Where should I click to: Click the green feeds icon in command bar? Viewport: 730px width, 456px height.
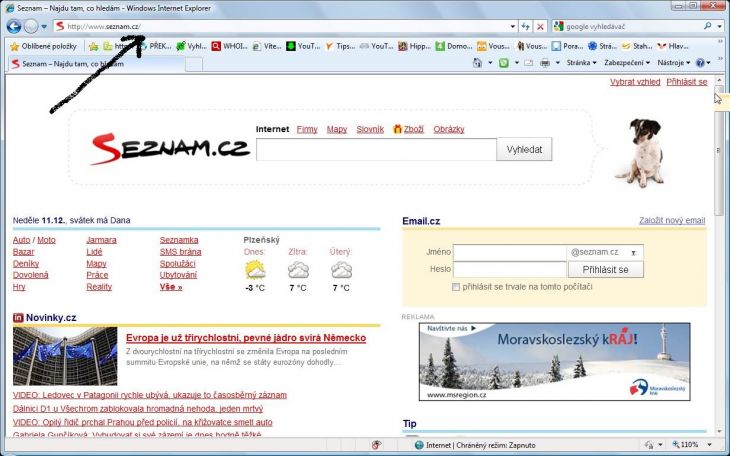click(x=504, y=62)
